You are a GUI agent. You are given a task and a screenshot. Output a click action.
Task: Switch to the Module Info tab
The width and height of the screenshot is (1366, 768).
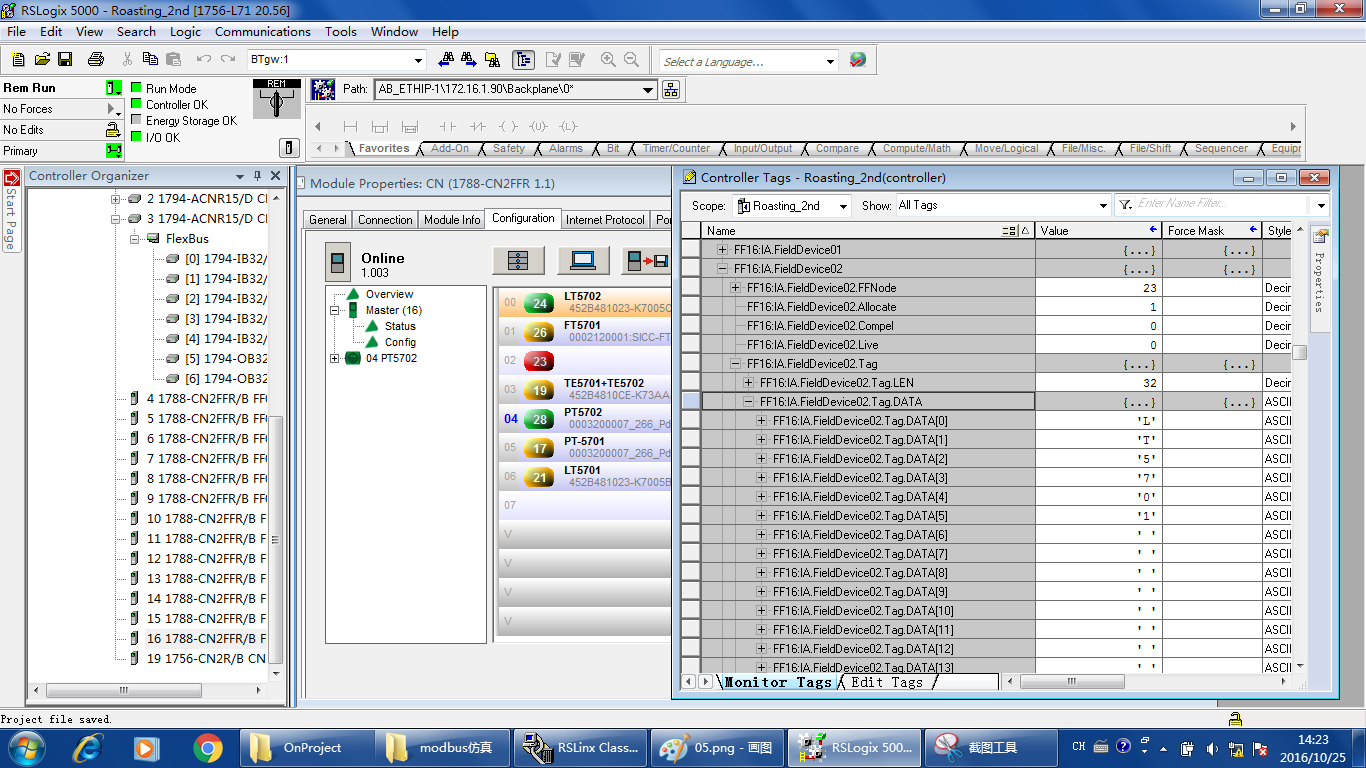click(x=452, y=220)
